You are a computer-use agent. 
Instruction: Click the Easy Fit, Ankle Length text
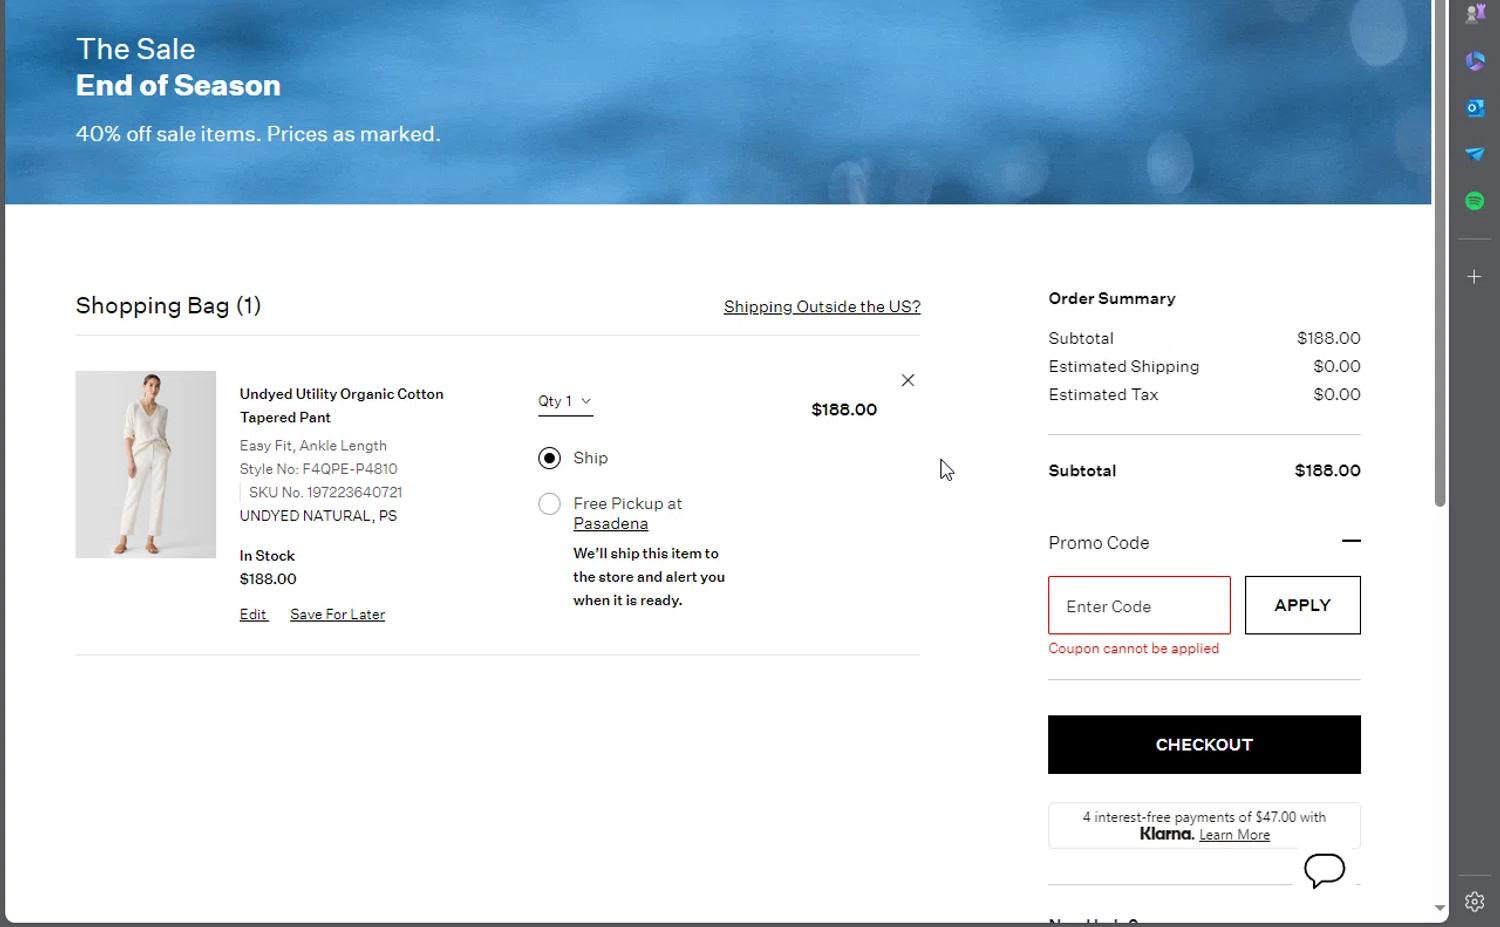[313, 445]
